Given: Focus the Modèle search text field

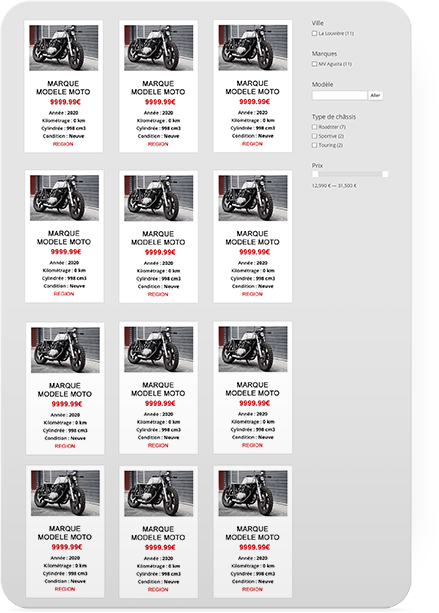Looking at the screenshot, I should (x=339, y=95).
